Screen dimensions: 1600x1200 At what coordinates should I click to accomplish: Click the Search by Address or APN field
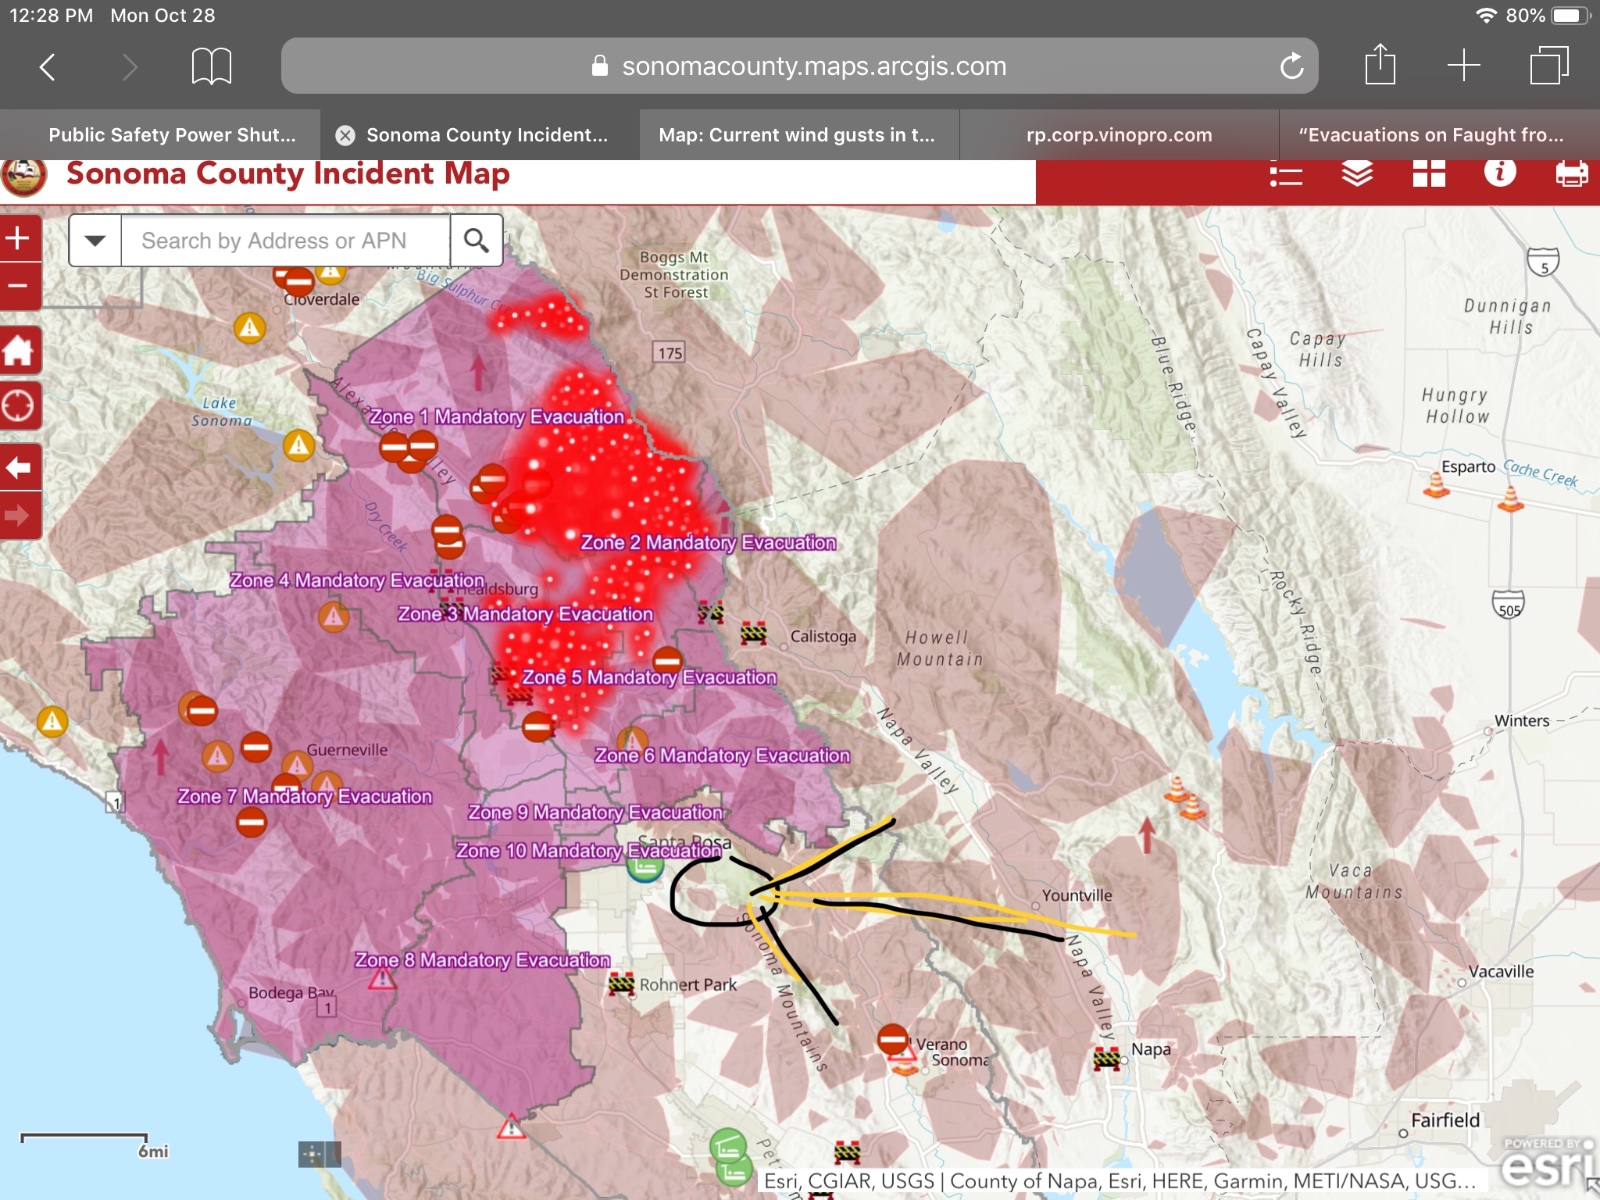pos(285,241)
